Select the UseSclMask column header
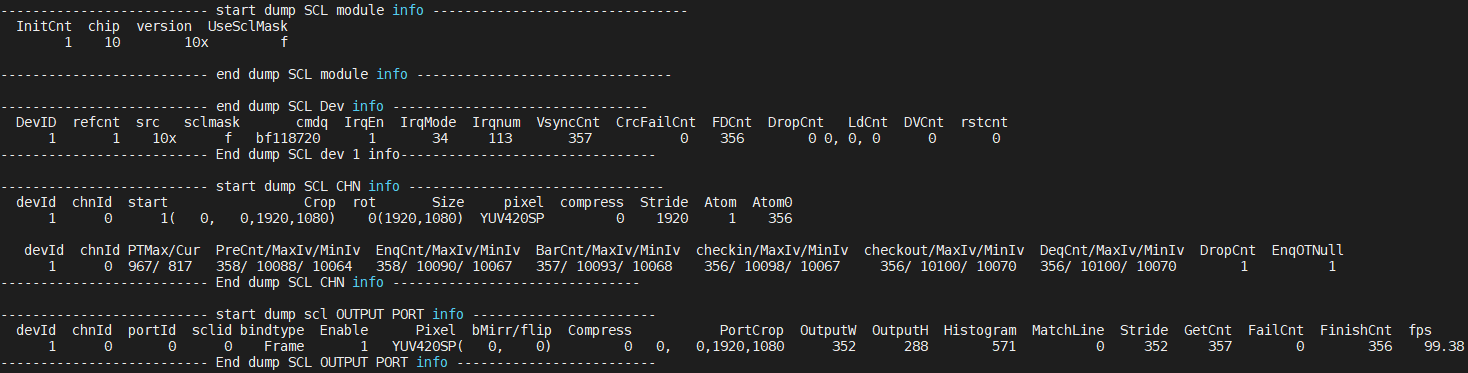 pyautogui.click(x=248, y=26)
